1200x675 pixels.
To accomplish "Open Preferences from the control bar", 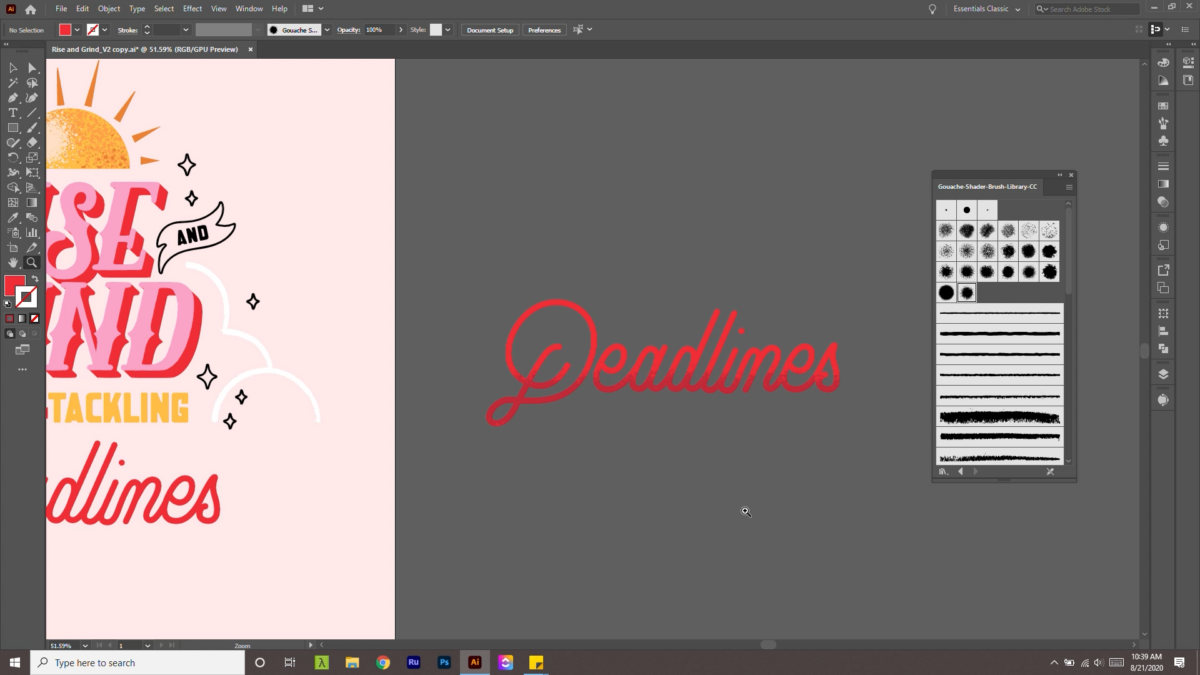I will pyautogui.click(x=544, y=29).
